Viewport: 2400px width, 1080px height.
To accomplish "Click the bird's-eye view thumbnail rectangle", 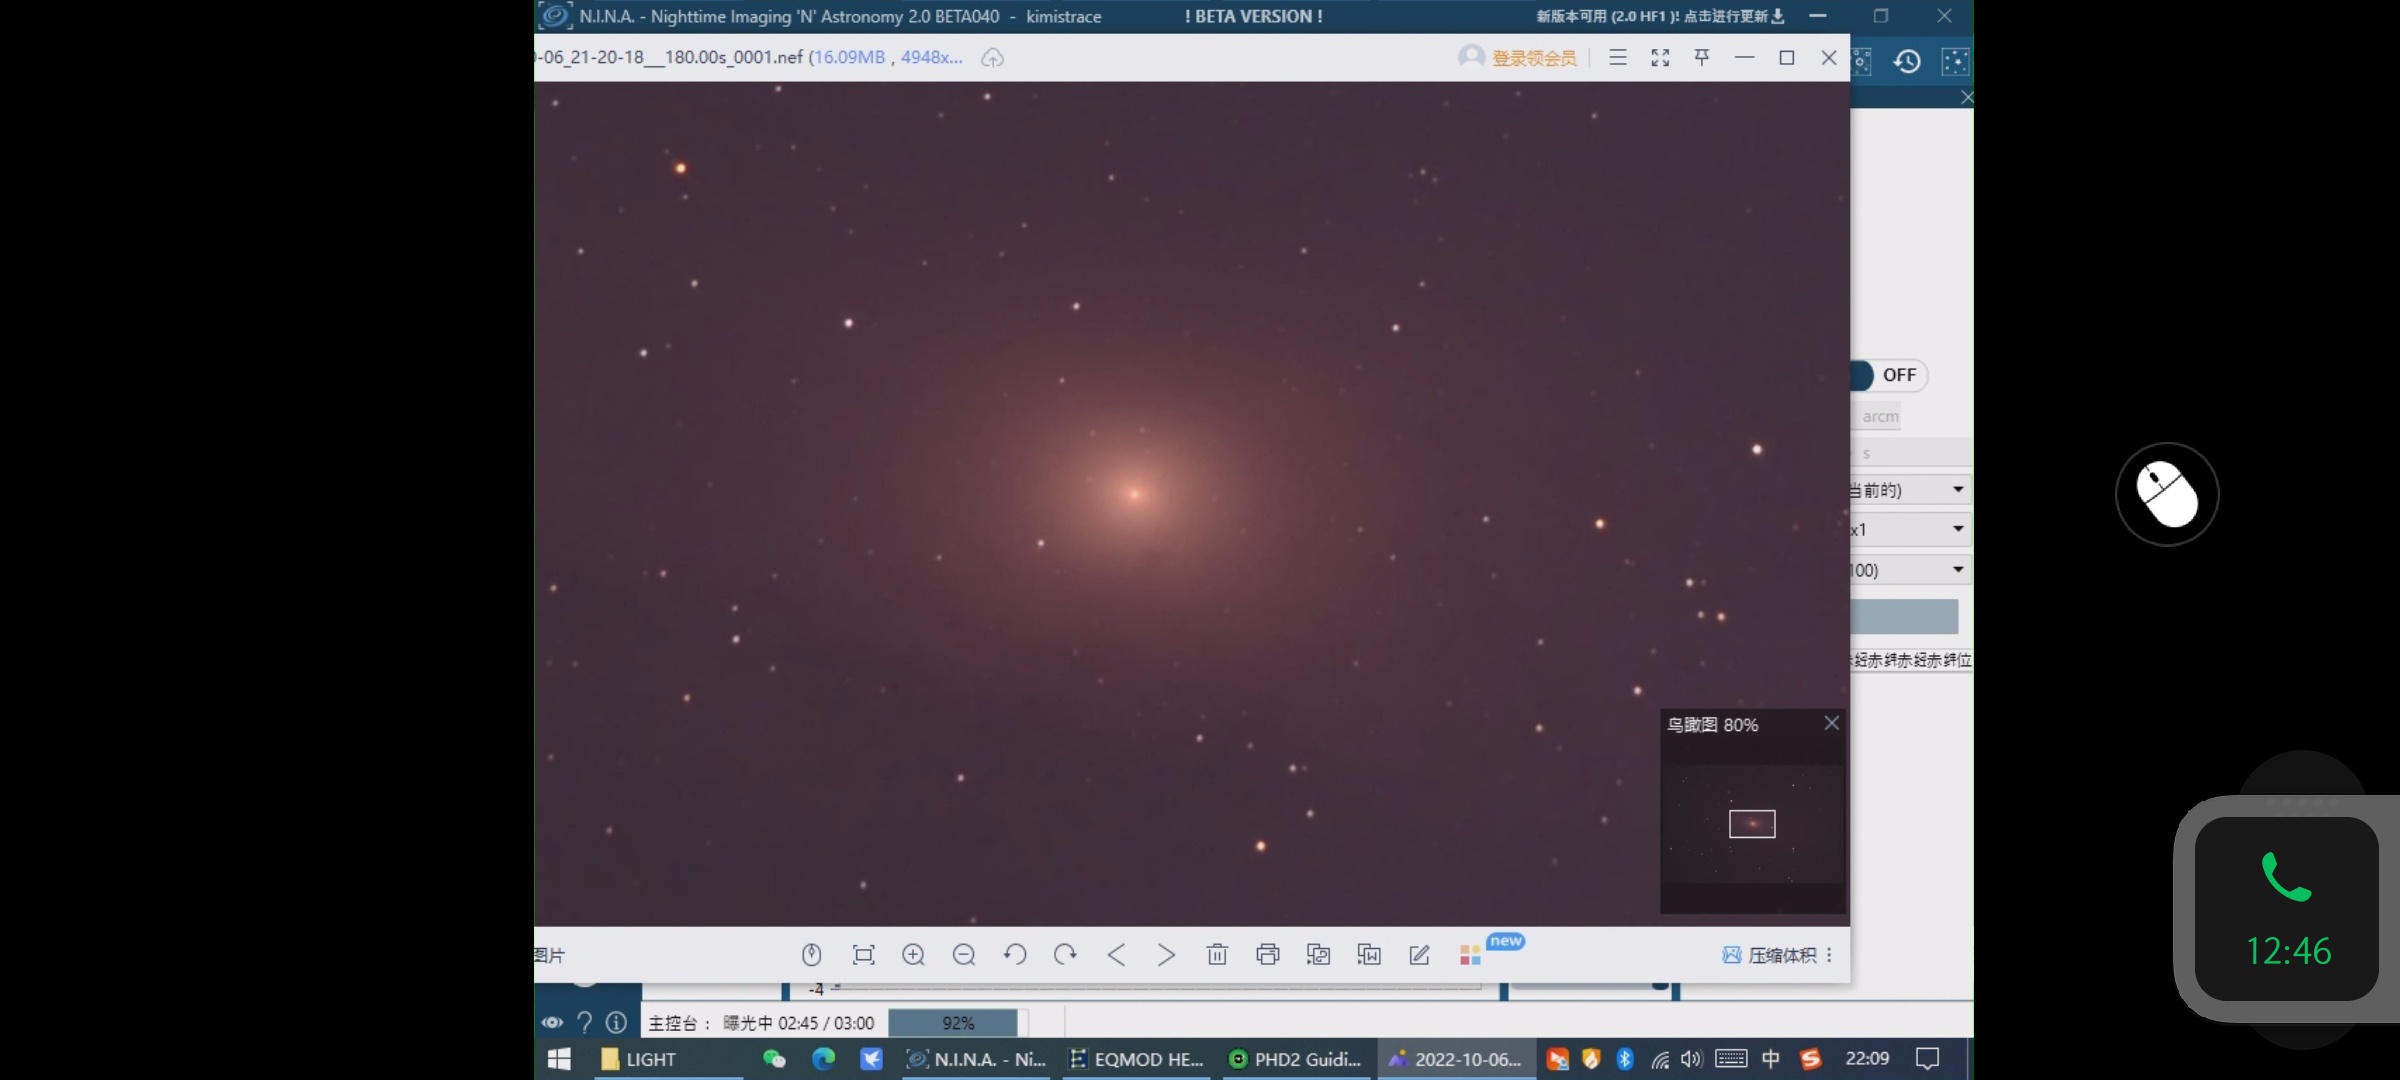I will (1752, 824).
